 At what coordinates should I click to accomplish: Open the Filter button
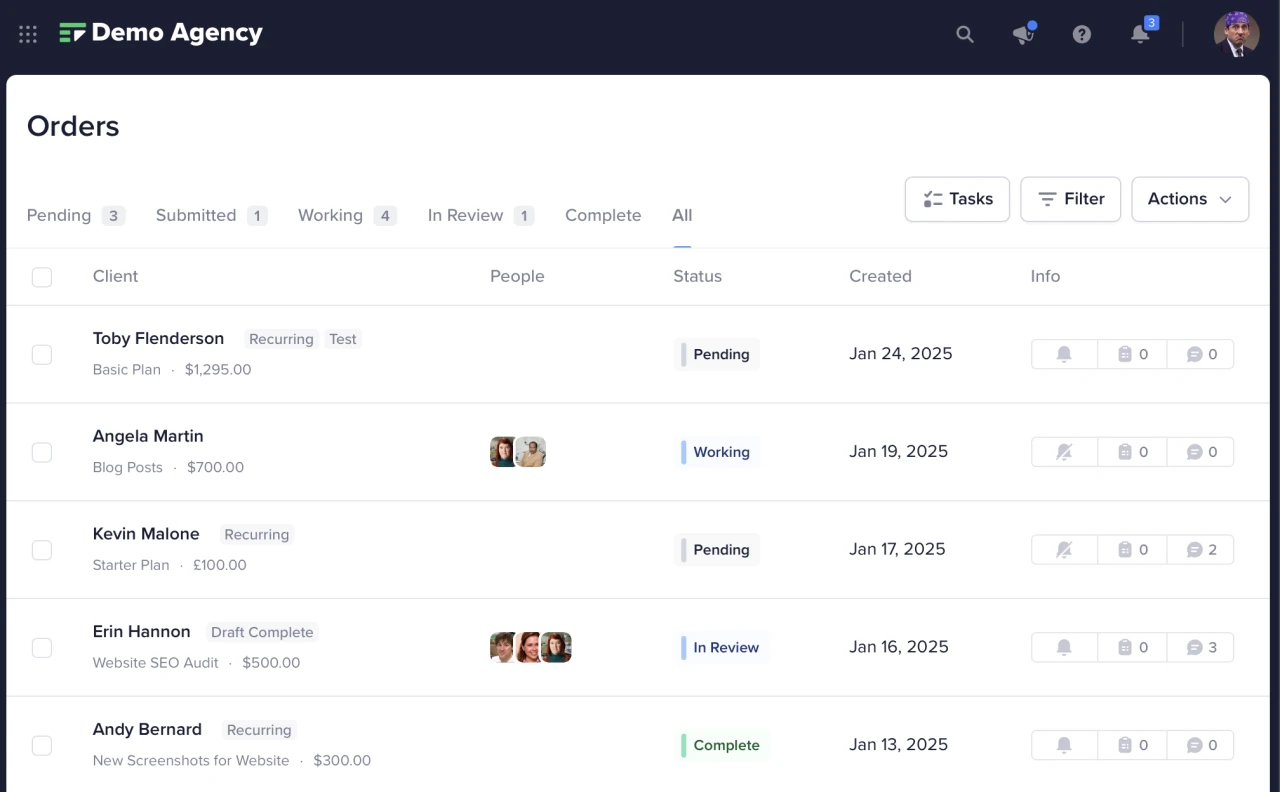point(1070,199)
